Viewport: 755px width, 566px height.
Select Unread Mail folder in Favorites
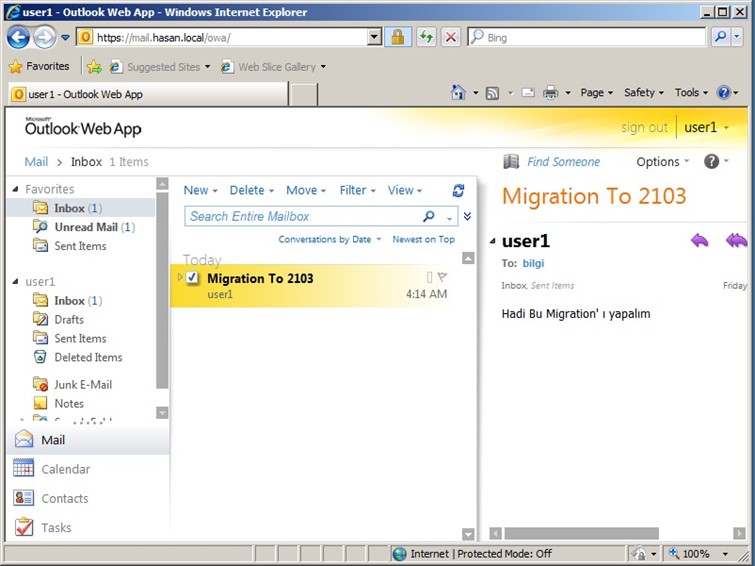(x=84, y=227)
